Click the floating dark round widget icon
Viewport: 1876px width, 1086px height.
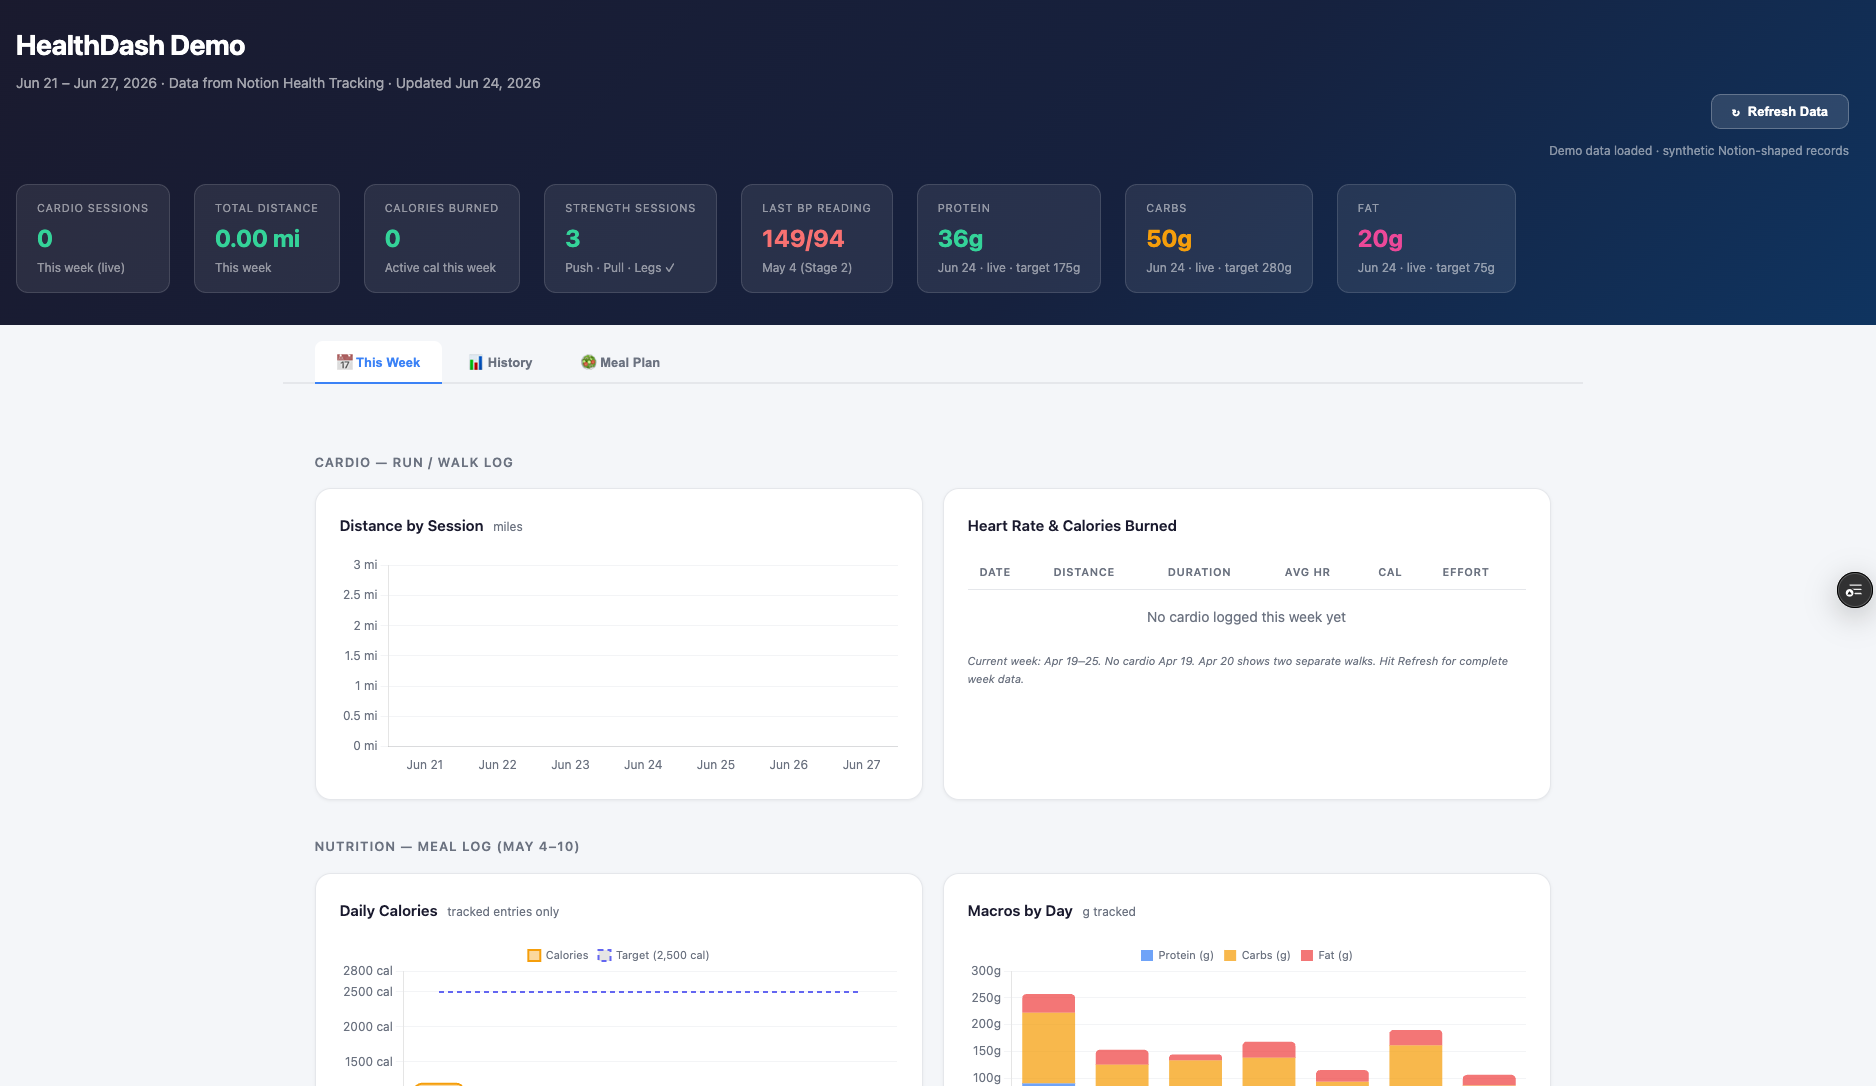point(1854,590)
